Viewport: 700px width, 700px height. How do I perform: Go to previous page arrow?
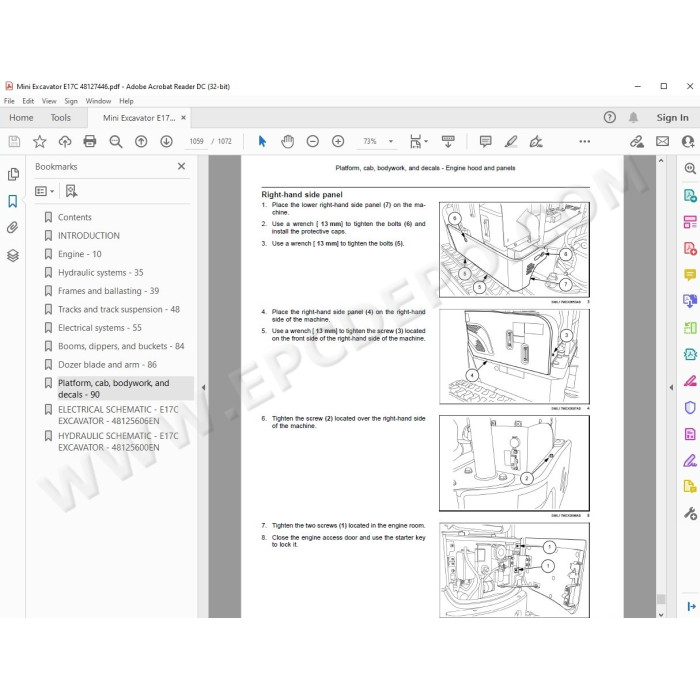141,142
